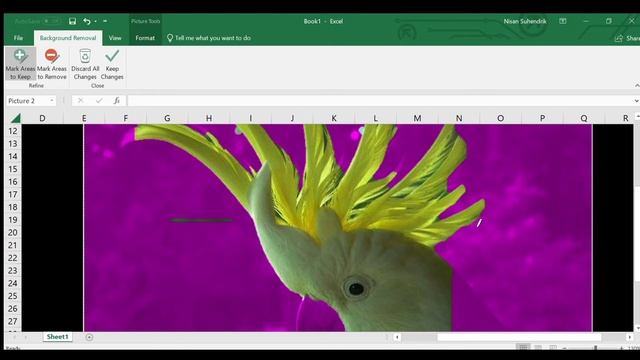Select row 25 header
This screenshot has width=640, height=360.
click(13, 296)
